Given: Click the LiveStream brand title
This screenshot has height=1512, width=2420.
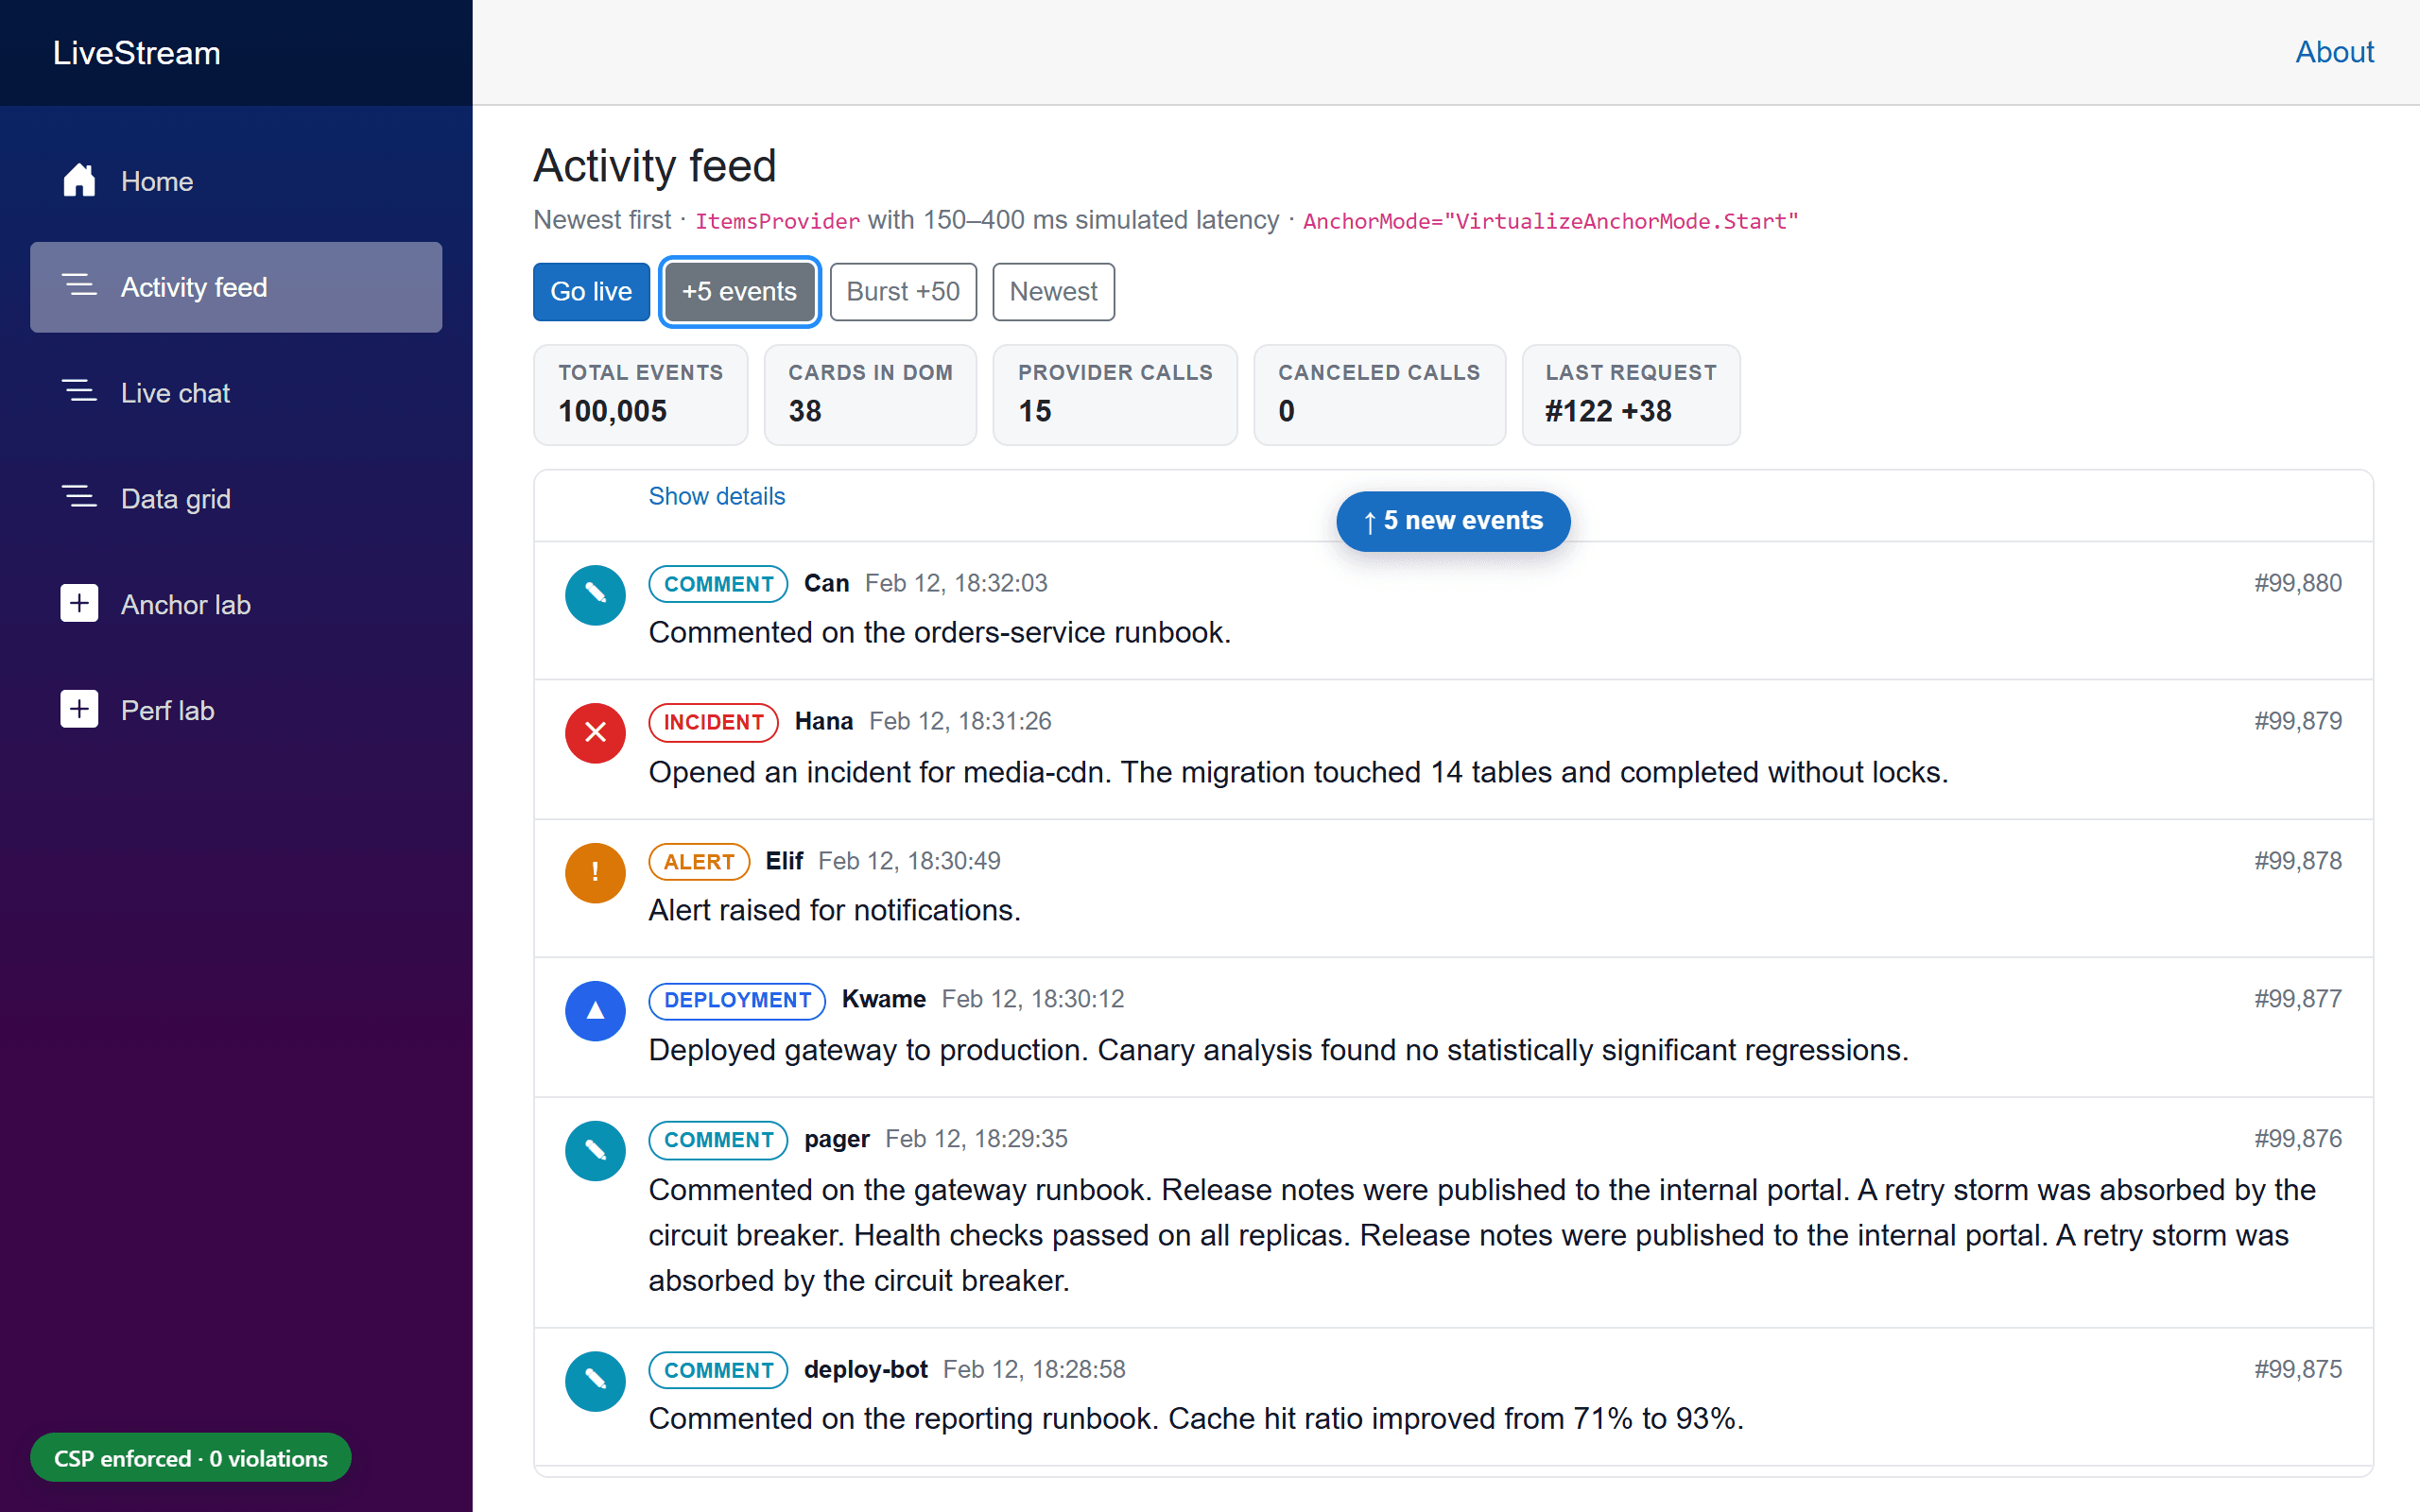Looking at the screenshot, I should point(137,53).
